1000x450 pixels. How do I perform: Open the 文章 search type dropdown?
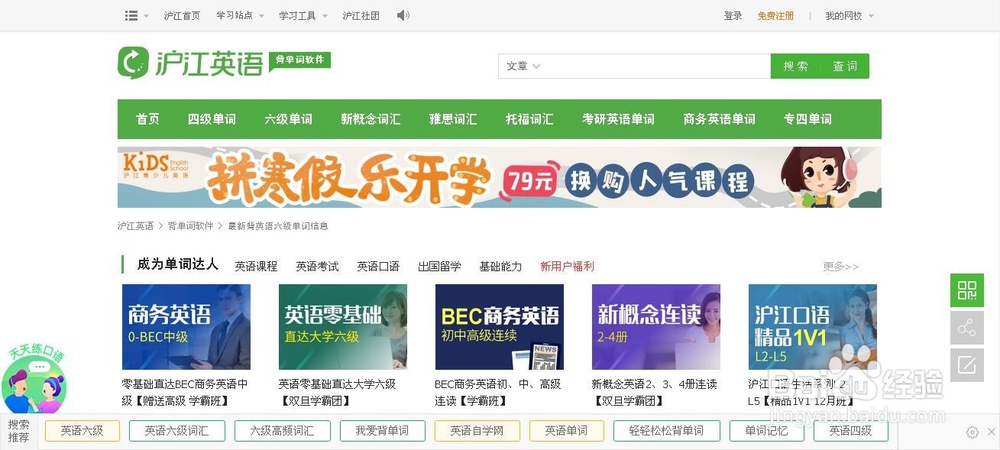(x=523, y=66)
